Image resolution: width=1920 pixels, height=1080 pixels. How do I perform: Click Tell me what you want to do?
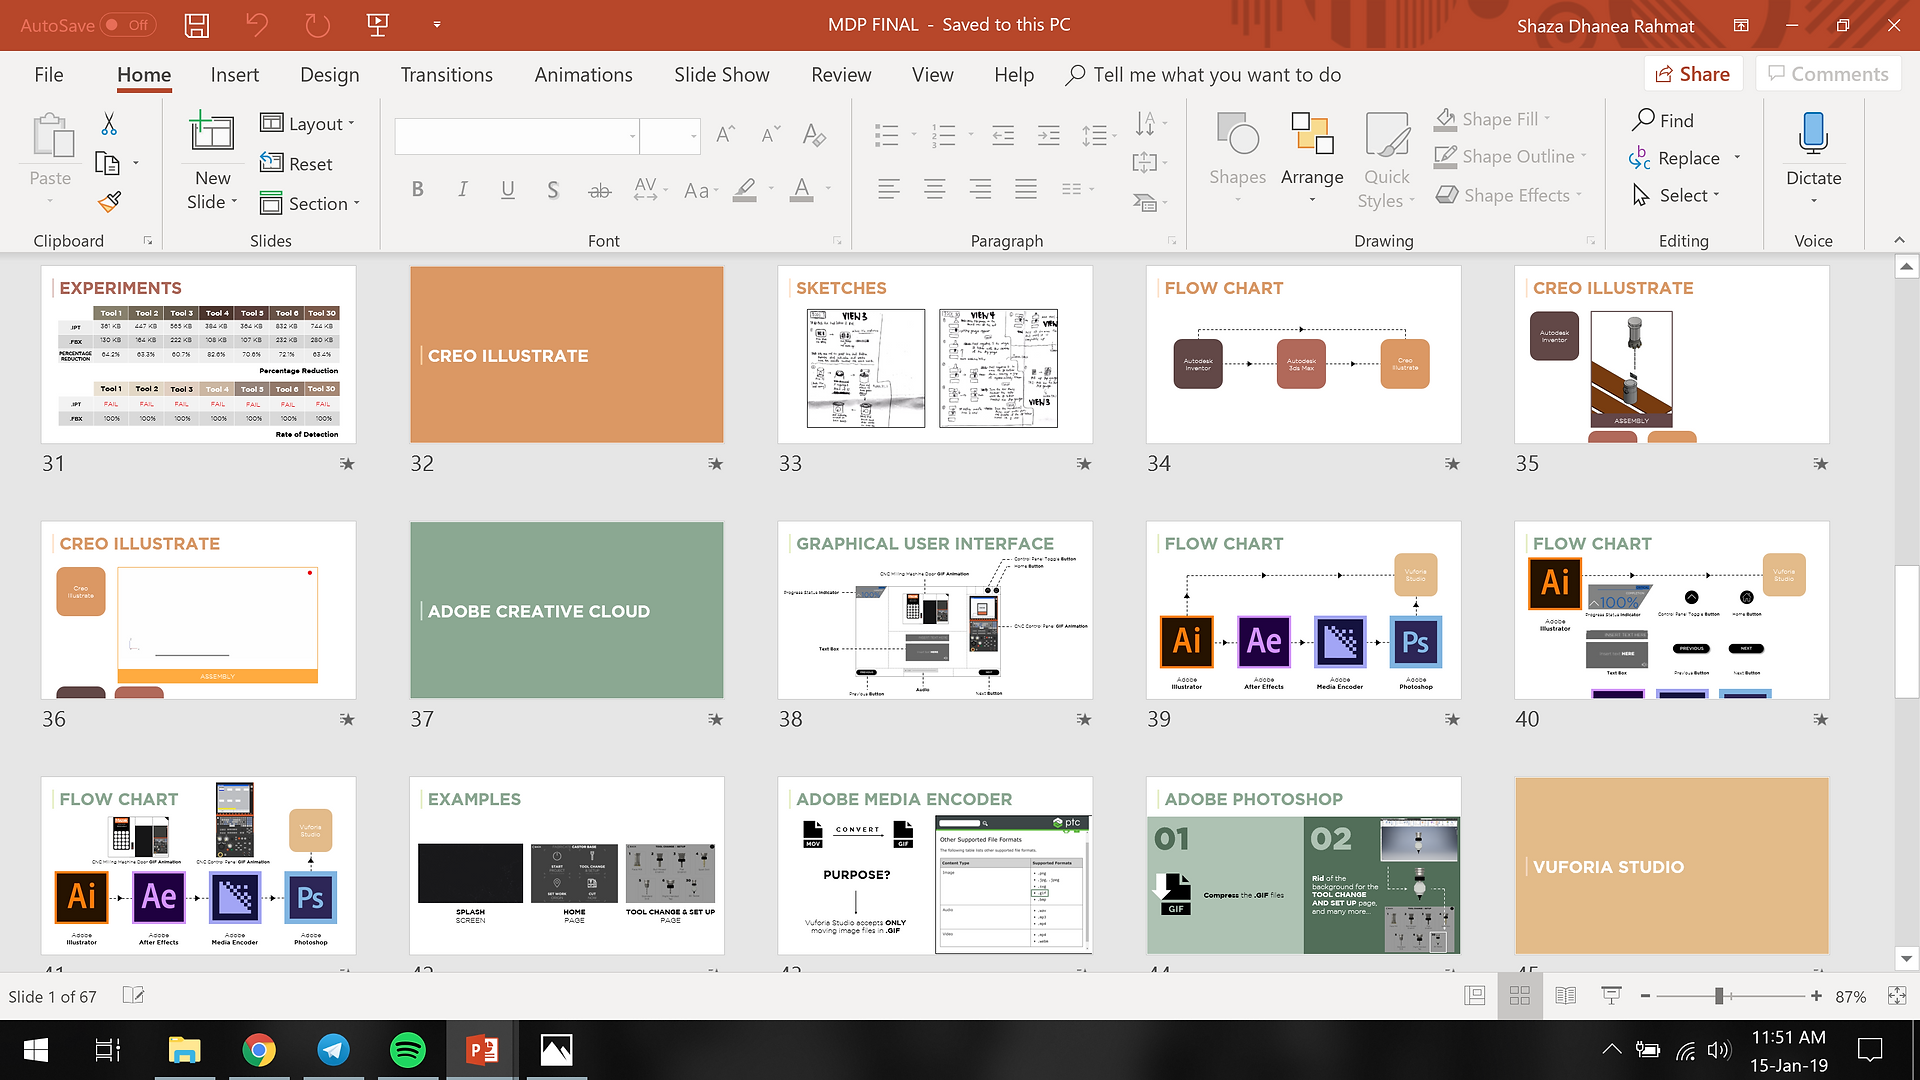click(x=1204, y=75)
